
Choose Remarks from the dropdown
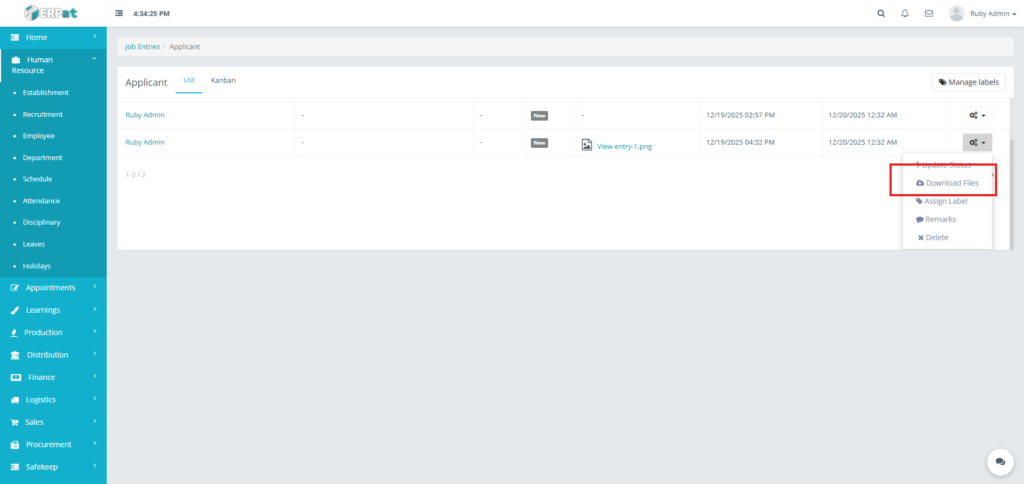point(947,220)
